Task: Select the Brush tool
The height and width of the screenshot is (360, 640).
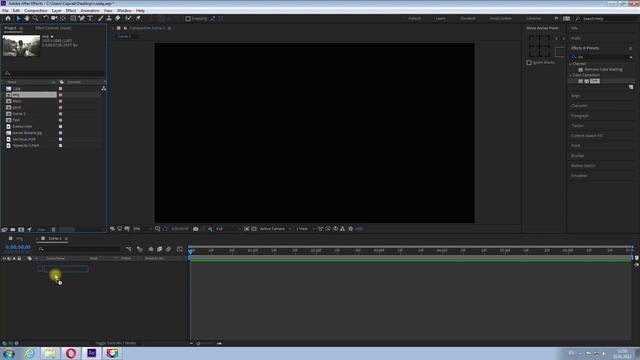Action: [x=100, y=18]
